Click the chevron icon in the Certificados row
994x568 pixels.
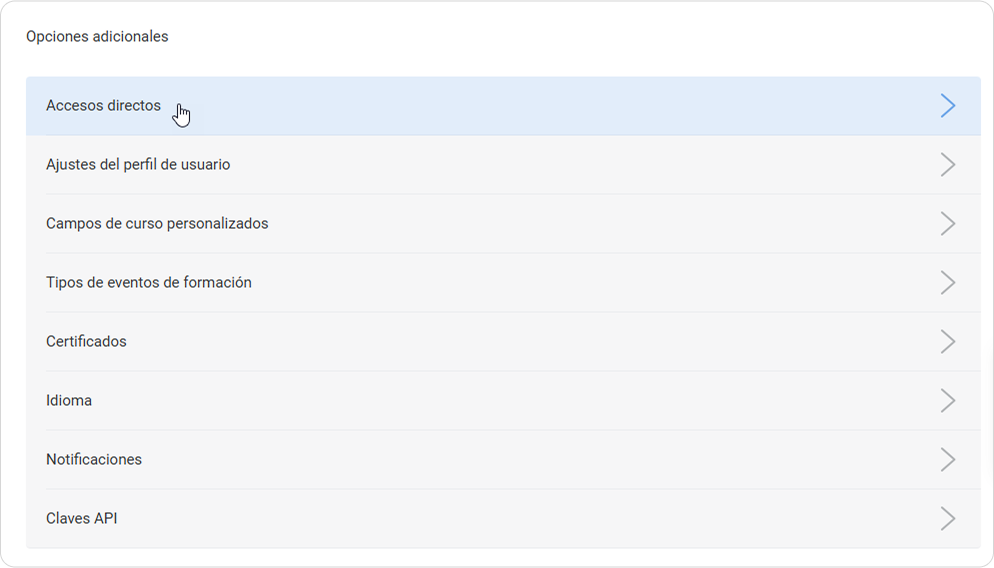click(x=947, y=342)
